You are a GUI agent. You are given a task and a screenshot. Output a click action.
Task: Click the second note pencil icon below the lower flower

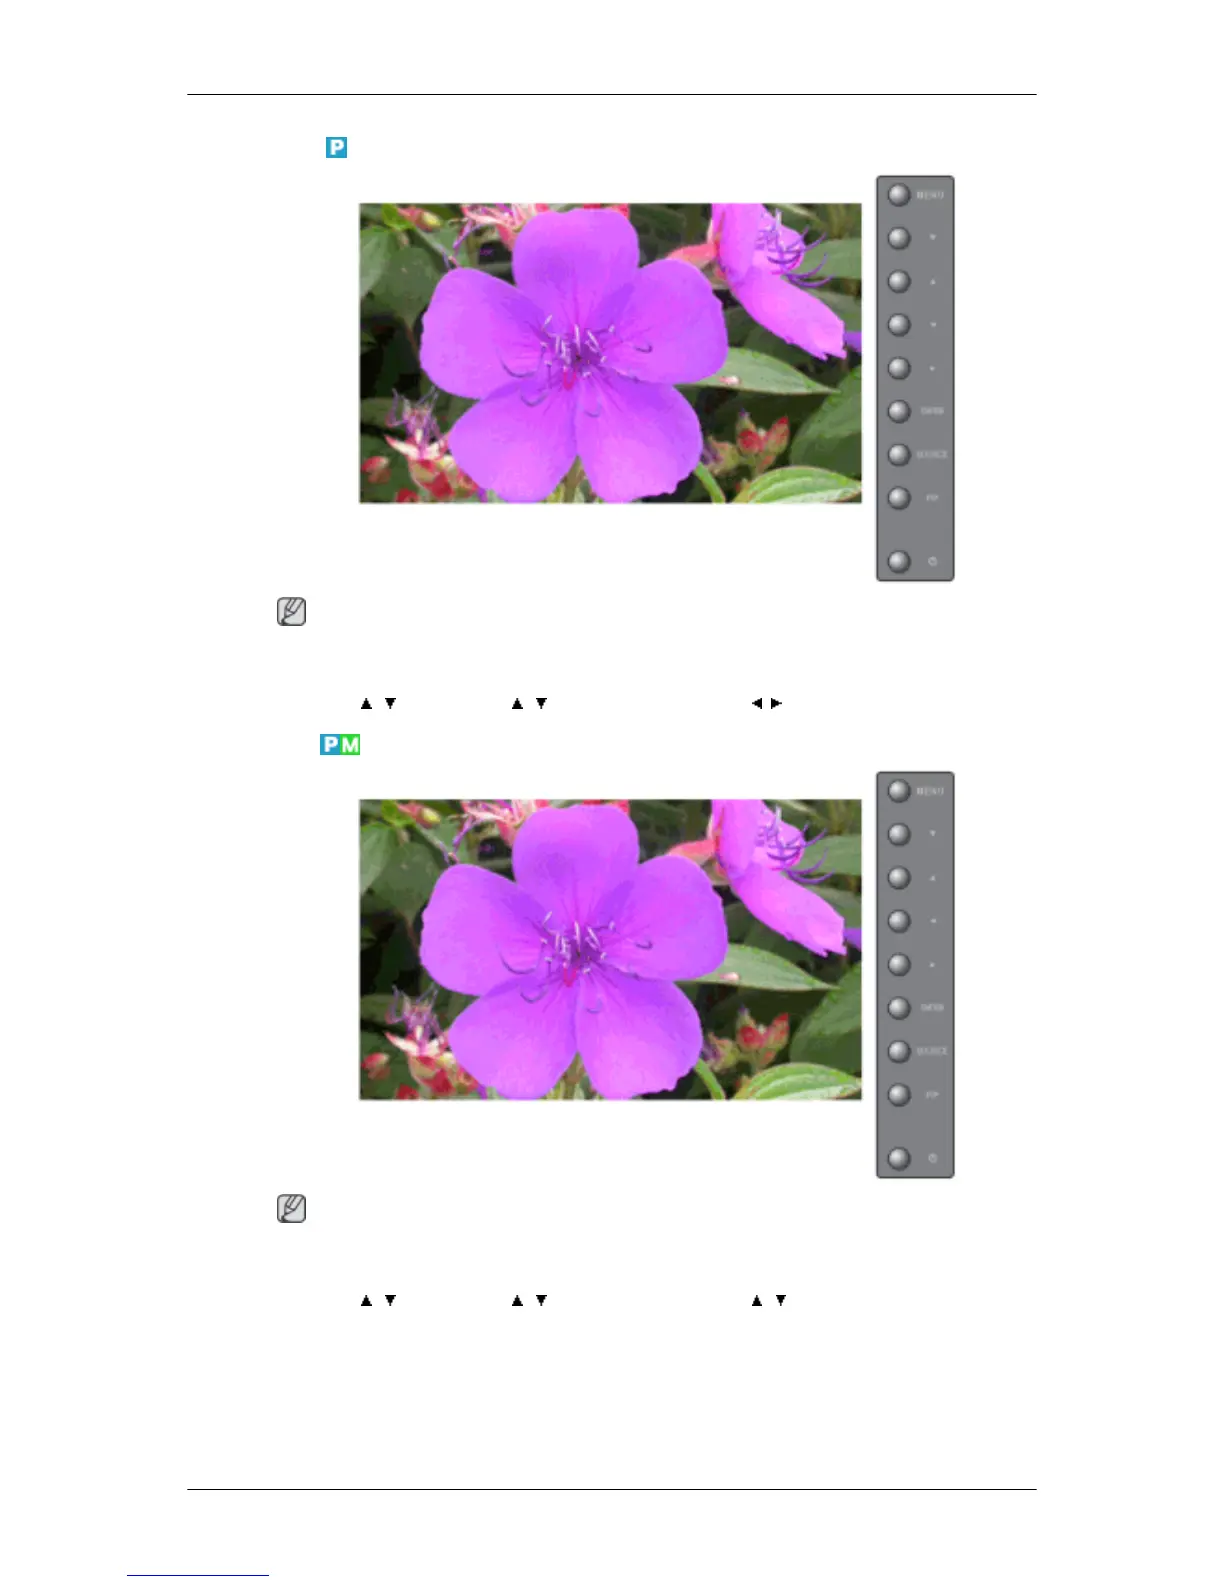click(x=291, y=1209)
